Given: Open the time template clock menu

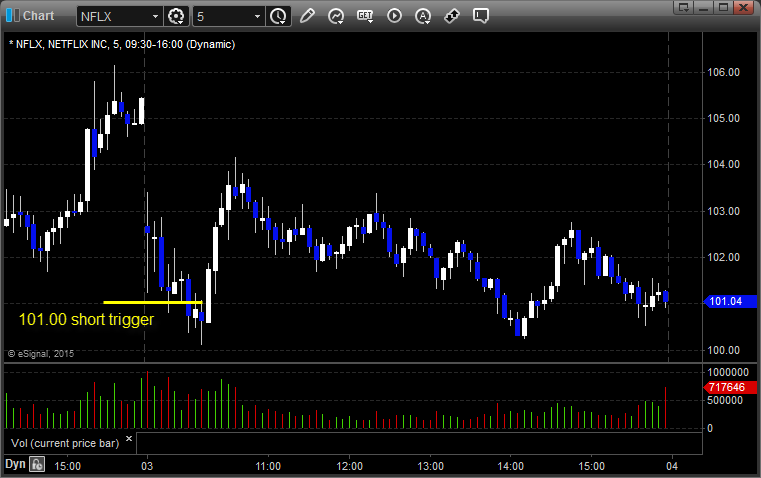Looking at the screenshot, I should tap(279, 16).
